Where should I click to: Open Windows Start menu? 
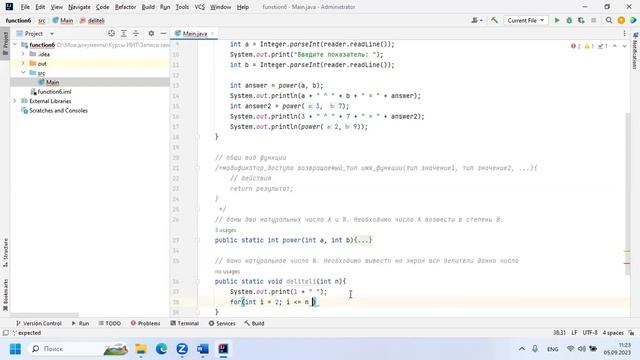coord(15,349)
